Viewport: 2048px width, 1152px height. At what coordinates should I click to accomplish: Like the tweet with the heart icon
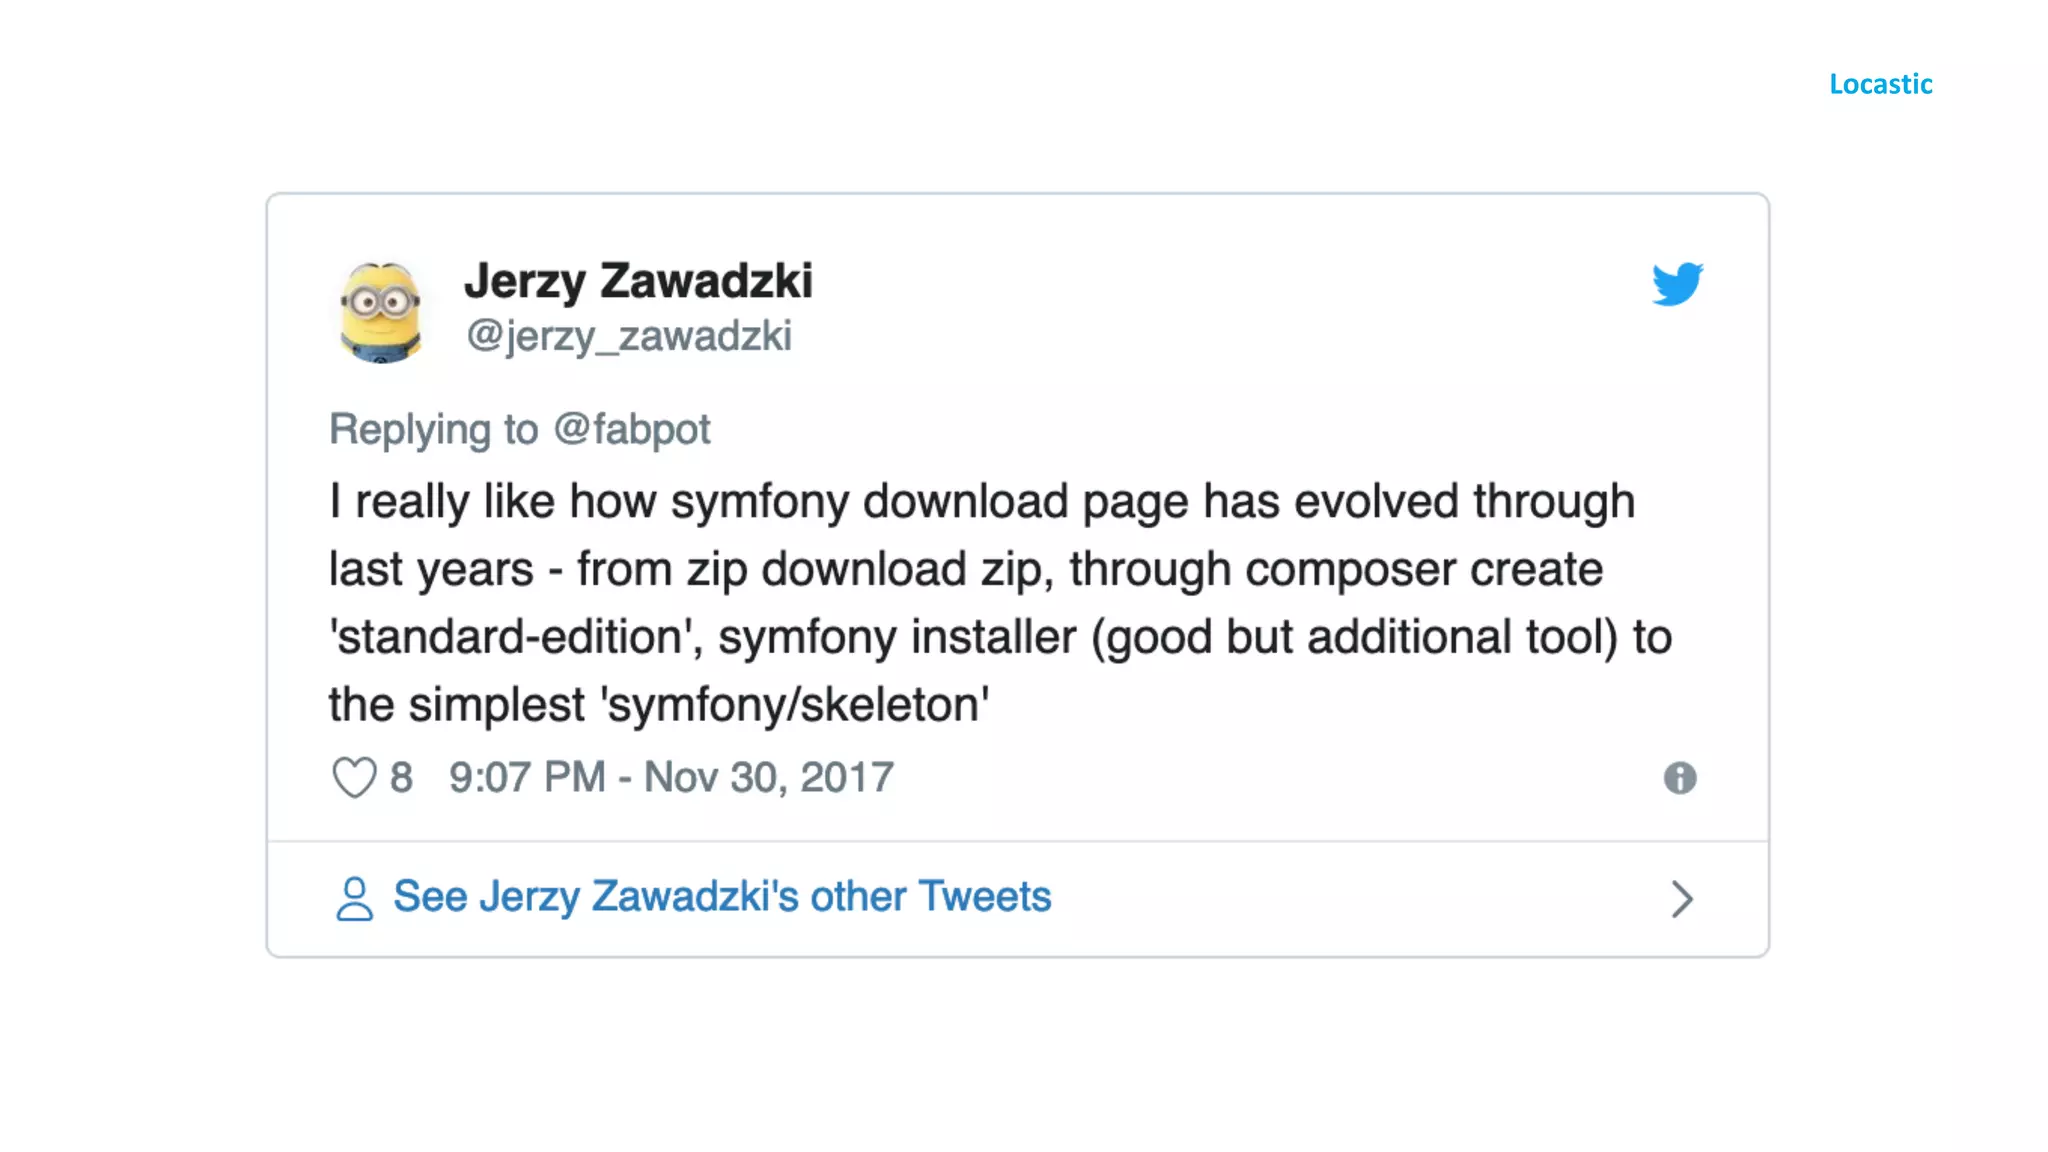[354, 777]
